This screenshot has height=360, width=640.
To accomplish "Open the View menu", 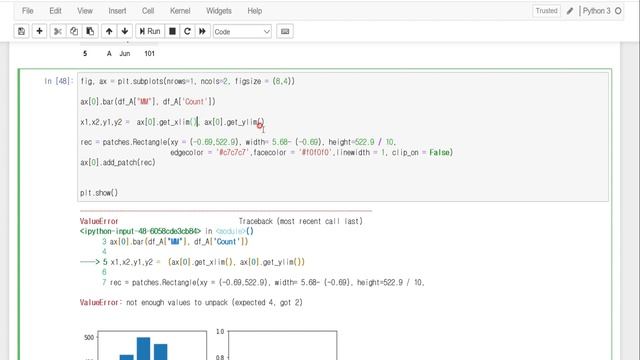I will (85, 11).
